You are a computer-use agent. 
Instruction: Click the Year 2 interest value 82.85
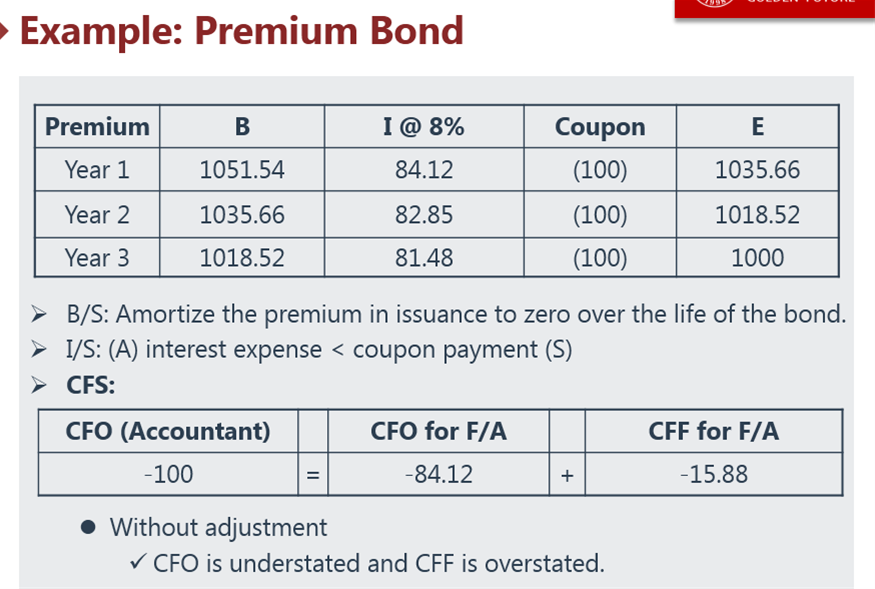424,215
